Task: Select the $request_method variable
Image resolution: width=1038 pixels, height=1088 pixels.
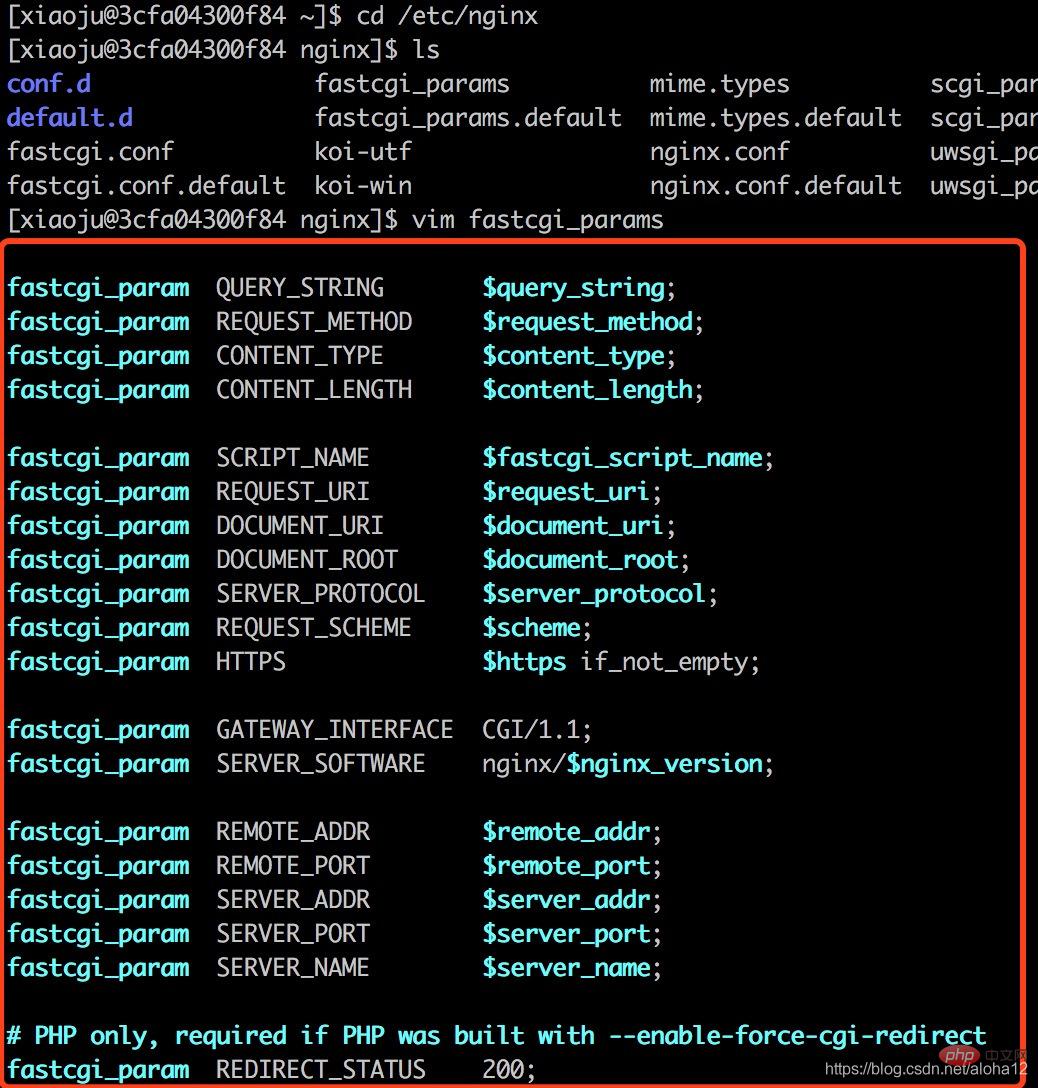Action: [x=588, y=322]
